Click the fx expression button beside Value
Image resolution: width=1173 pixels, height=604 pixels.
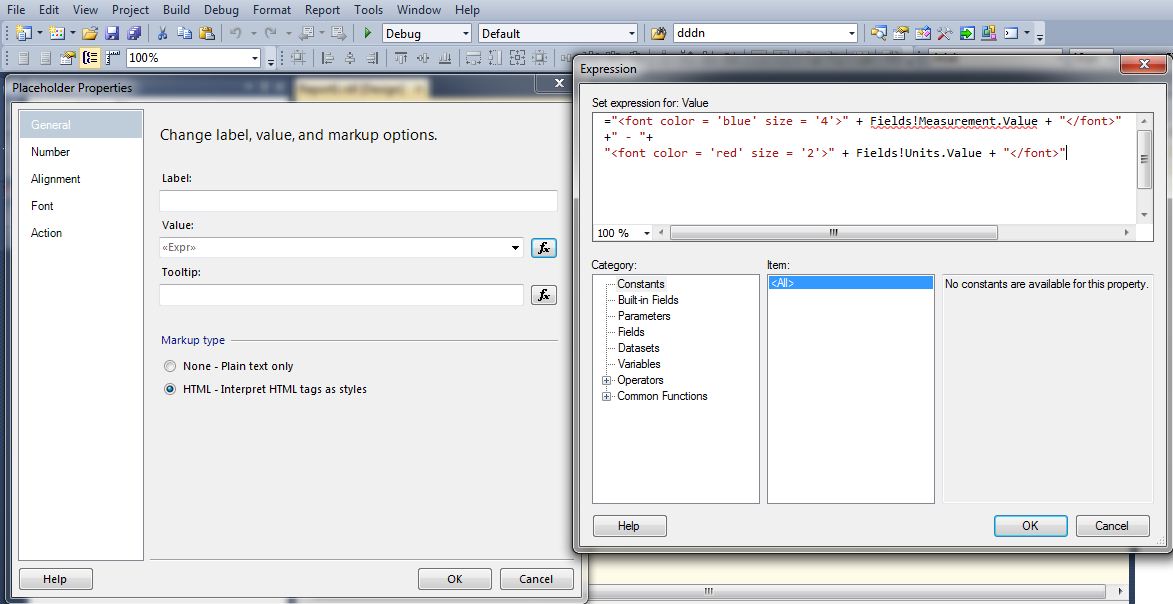pyautogui.click(x=544, y=248)
